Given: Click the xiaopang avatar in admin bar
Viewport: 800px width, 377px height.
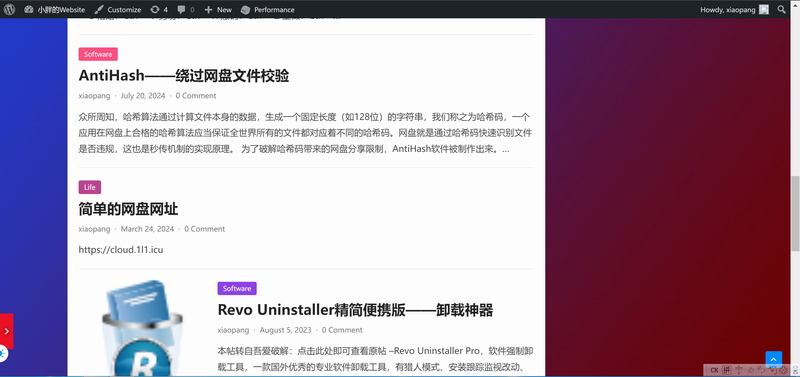Looking at the screenshot, I should (x=764, y=9).
